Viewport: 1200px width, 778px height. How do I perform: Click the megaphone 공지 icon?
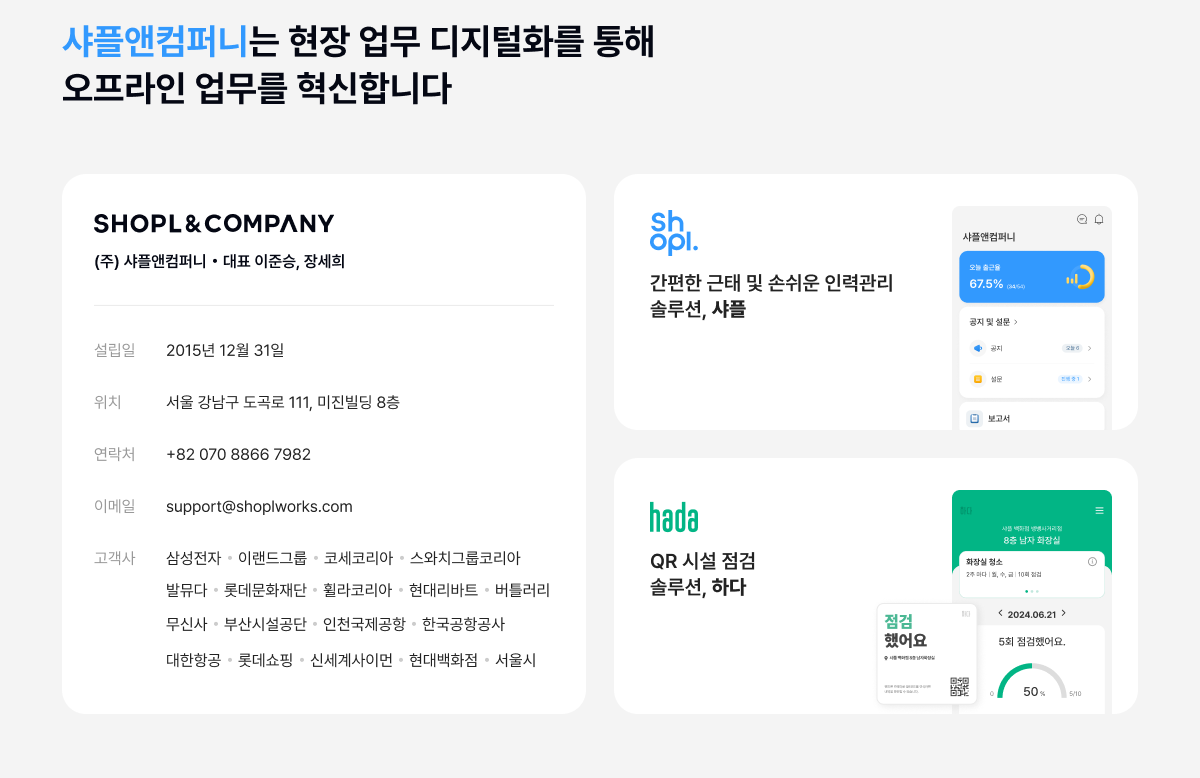[978, 348]
